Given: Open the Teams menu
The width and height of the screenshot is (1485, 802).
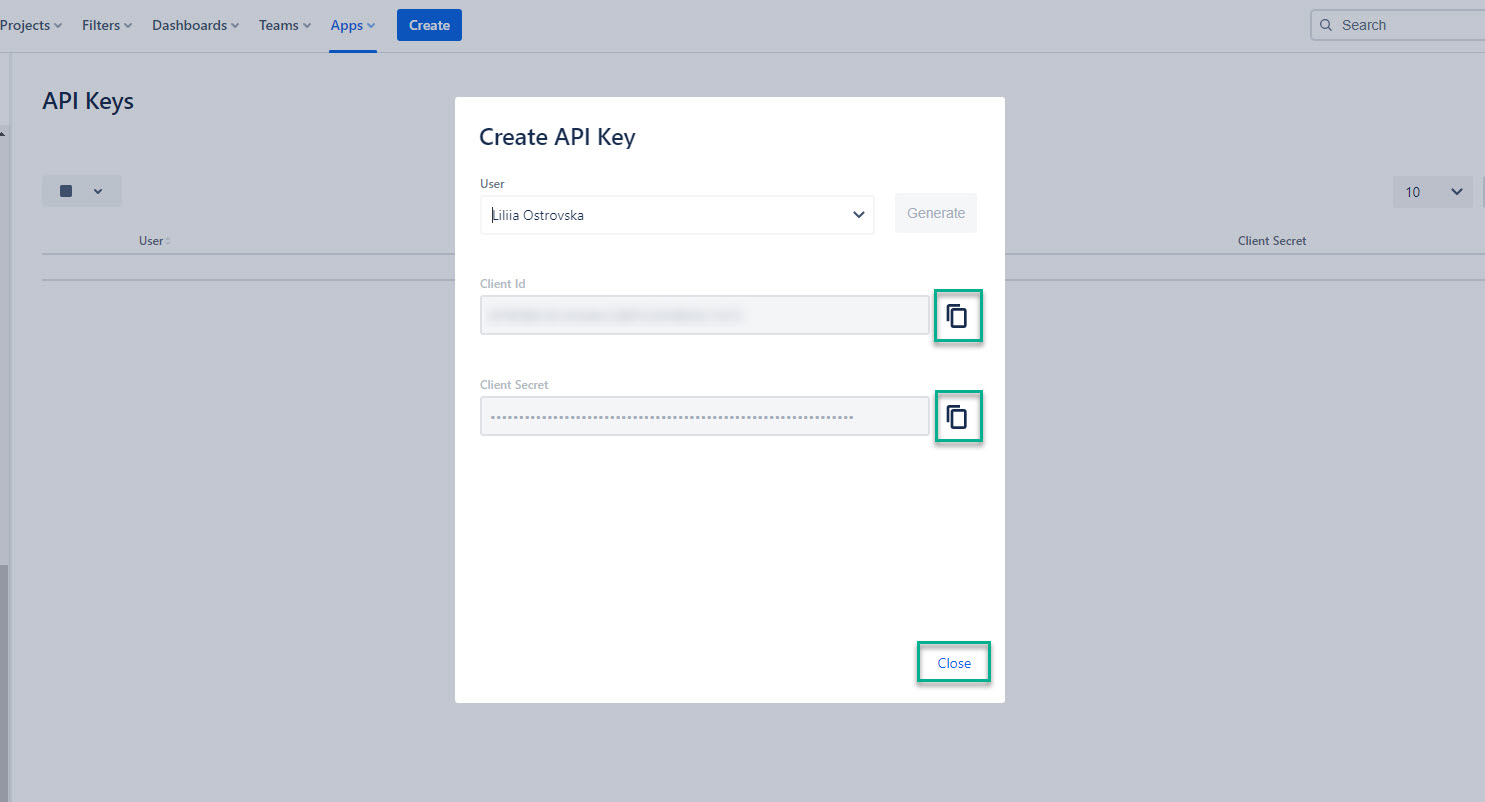Looking at the screenshot, I should coord(285,25).
